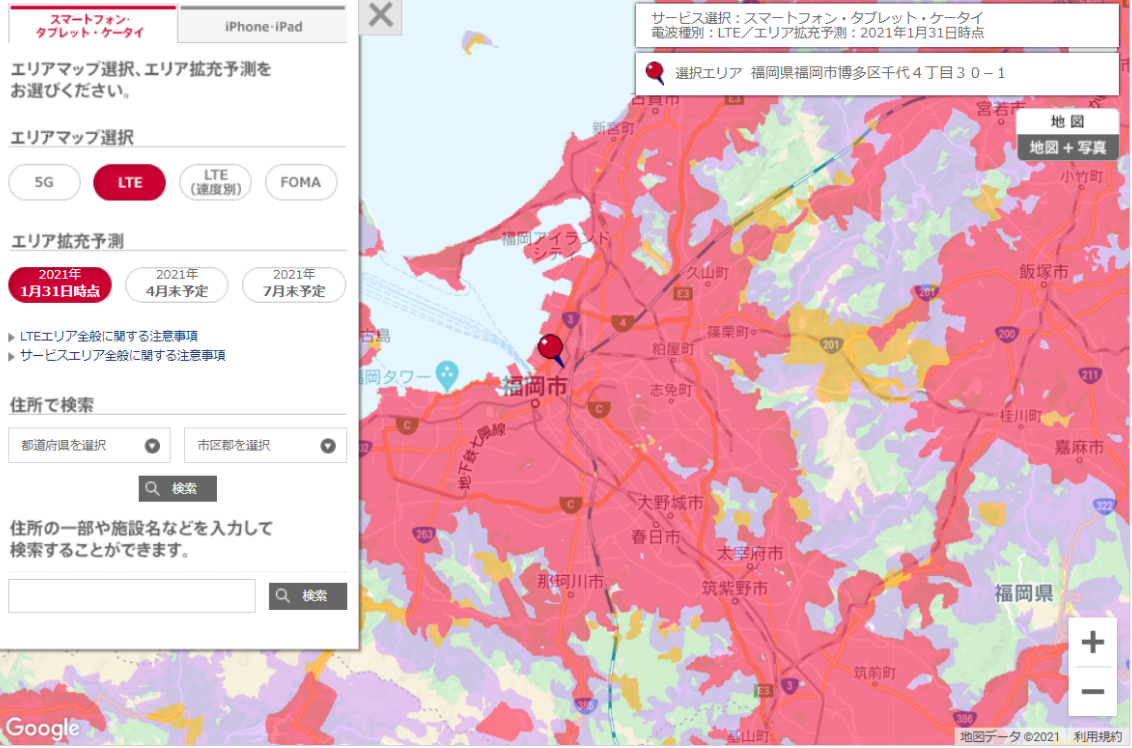Screen dimensions: 1132x748
Task: Select the FOMA area map
Action: (301, 183)
